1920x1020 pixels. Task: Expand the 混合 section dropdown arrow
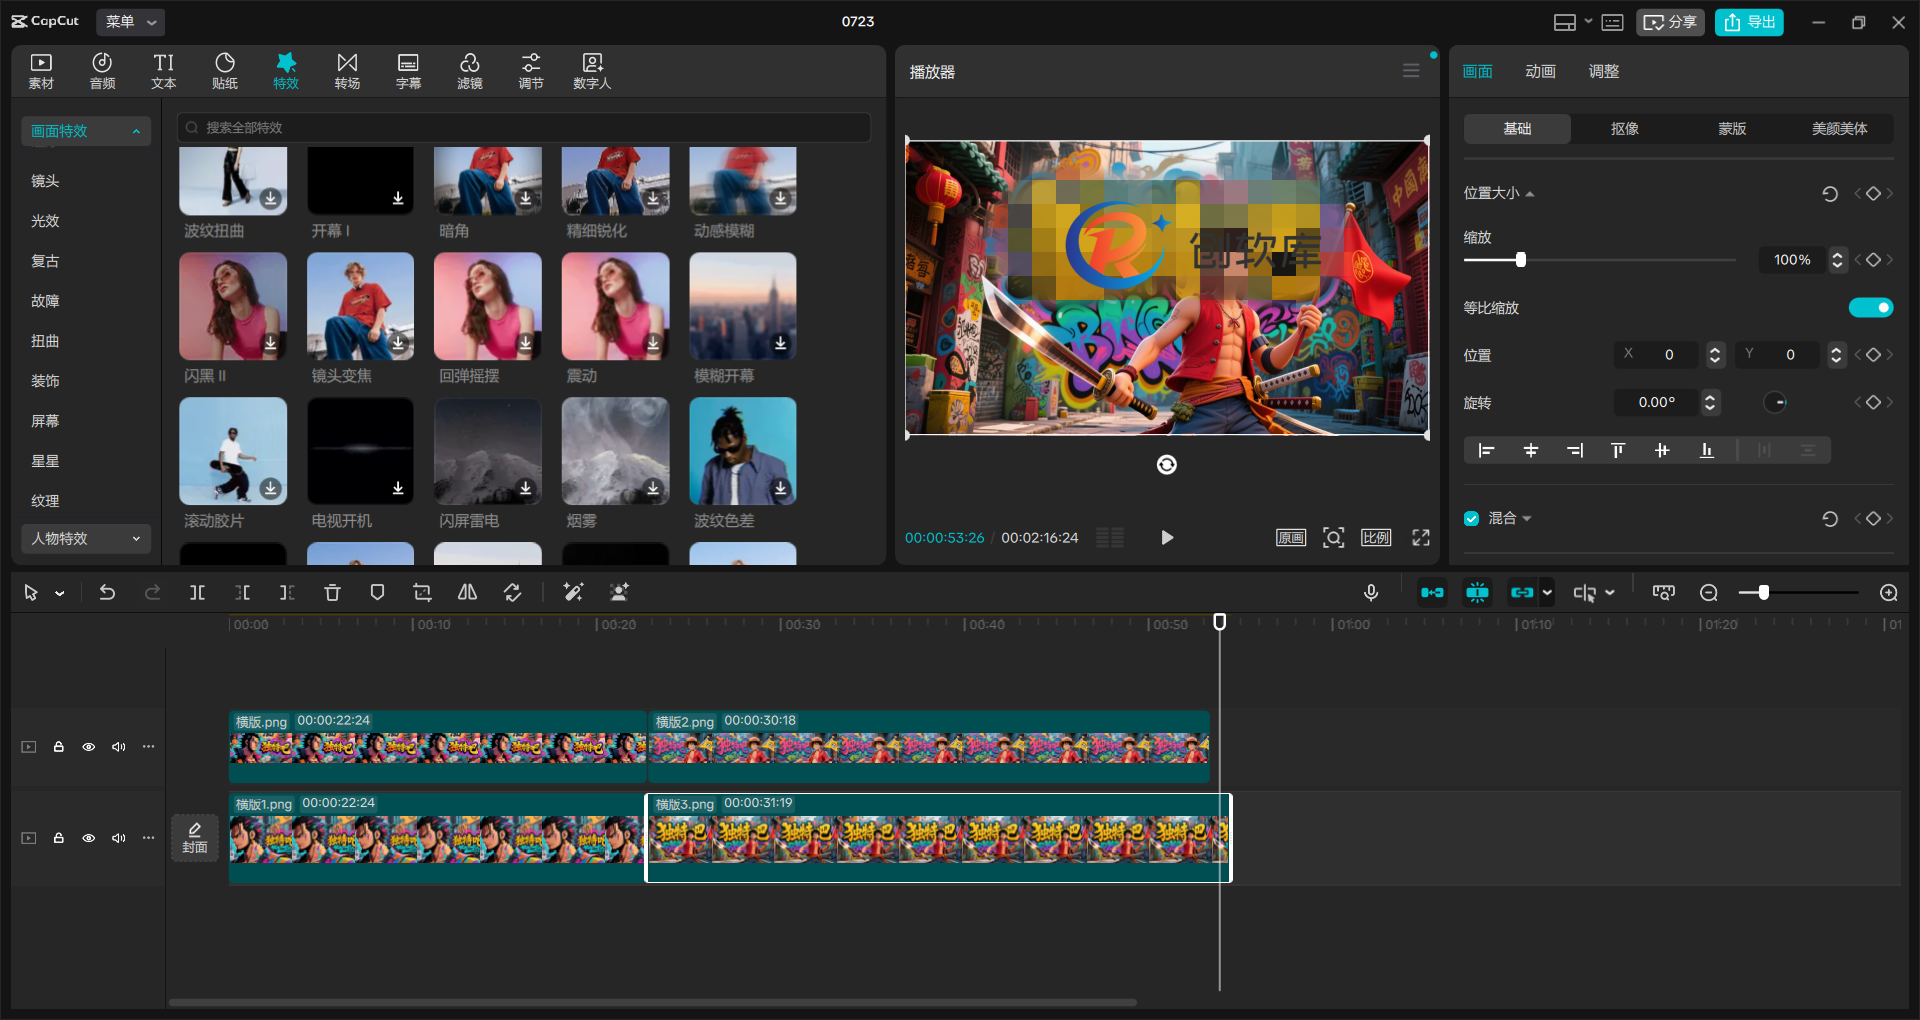click(1527, 519)
